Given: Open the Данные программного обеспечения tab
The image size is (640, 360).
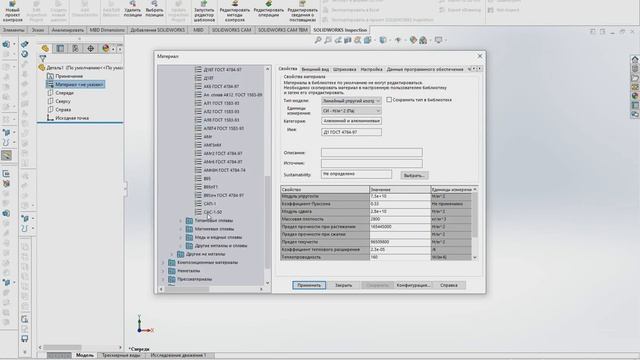Looking at the screenshot, I should tap(425, 69).
